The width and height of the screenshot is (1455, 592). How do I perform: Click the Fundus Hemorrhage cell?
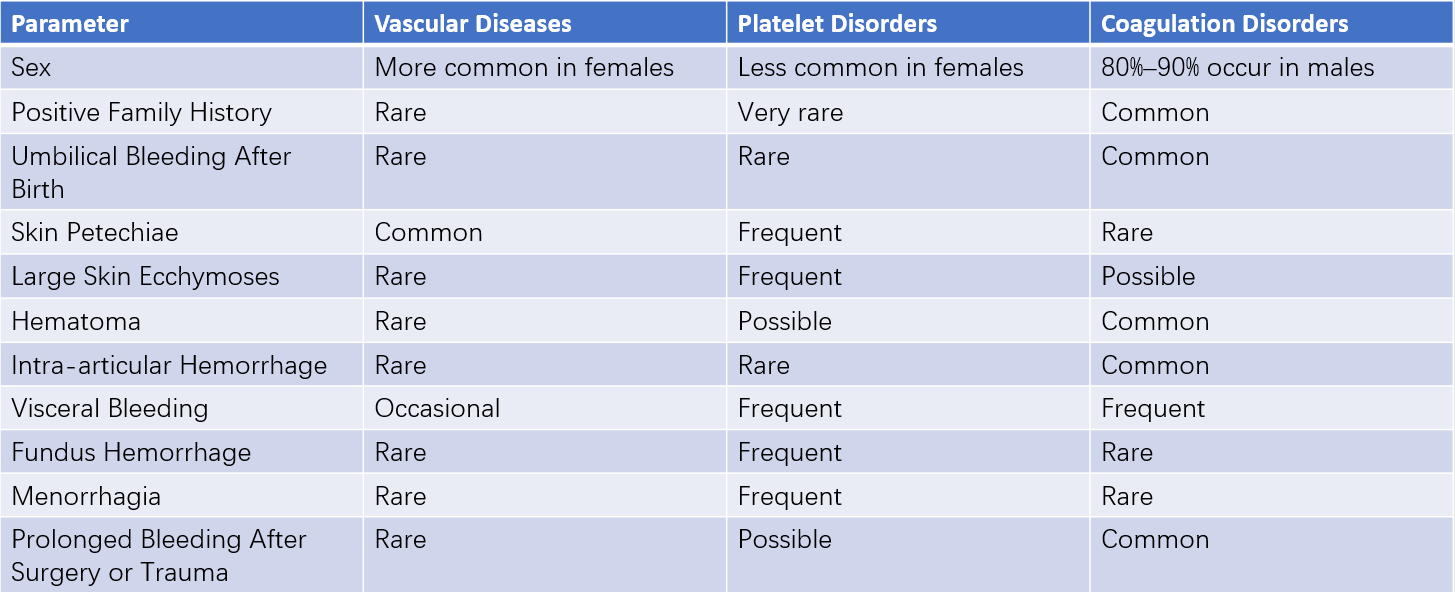182,452
